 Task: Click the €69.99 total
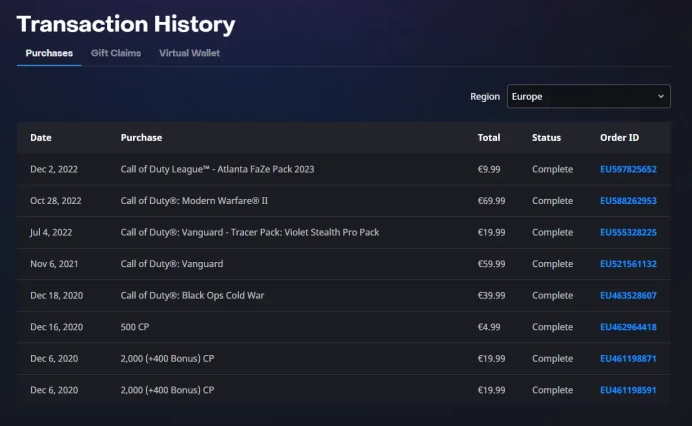(491, 201)
